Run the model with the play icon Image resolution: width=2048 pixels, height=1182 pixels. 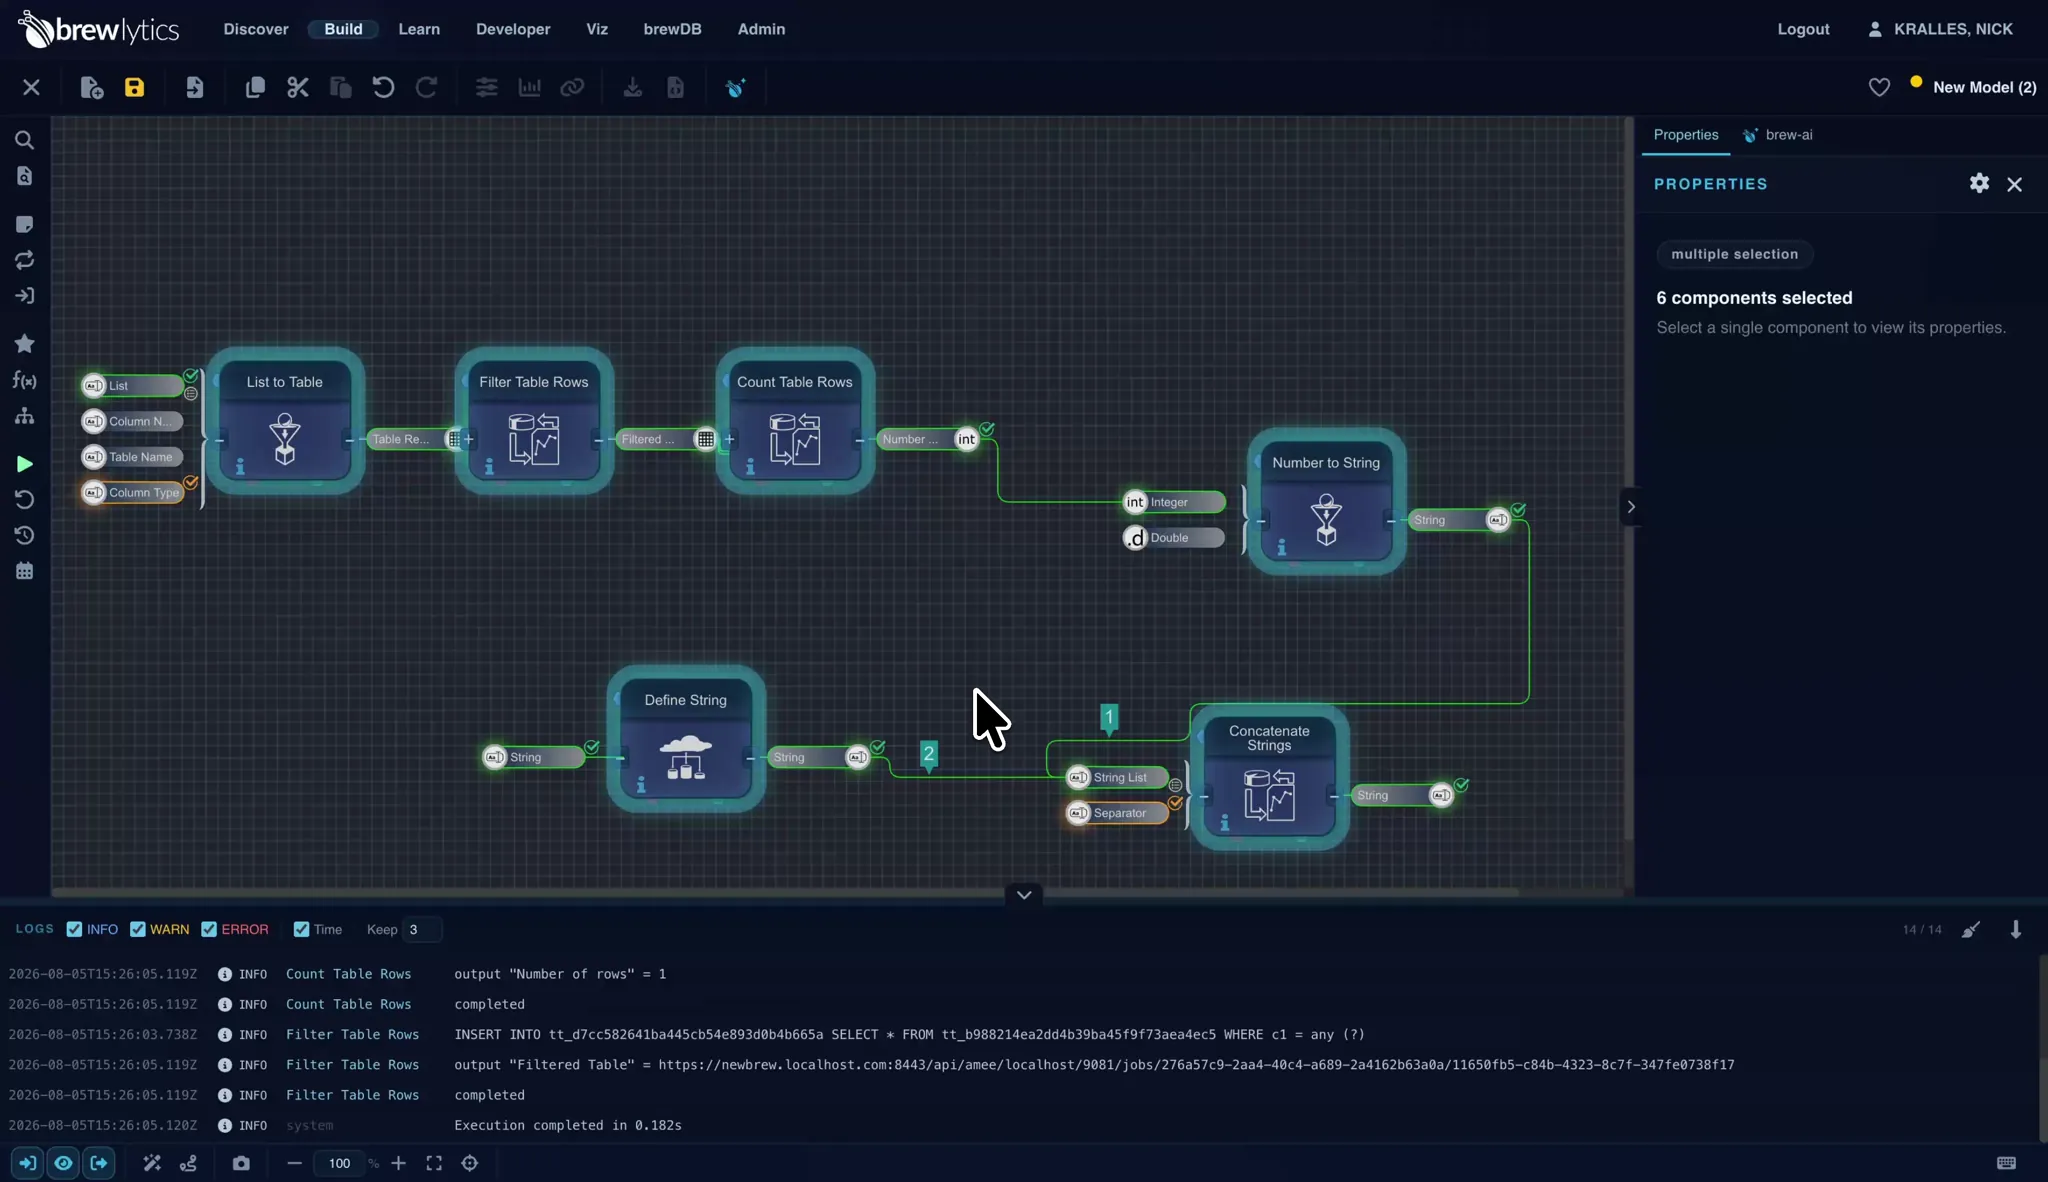(x=25, y=464)
